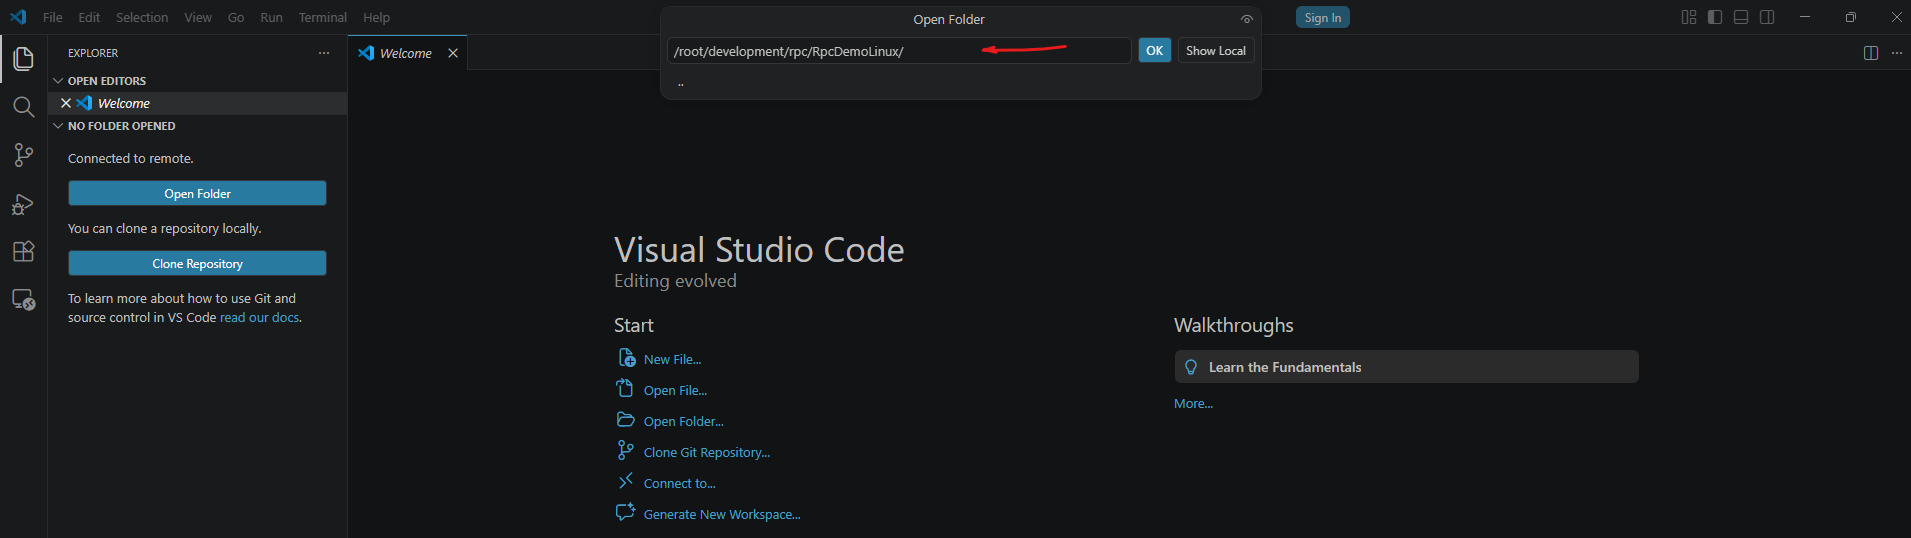The width and height of the screenshot is (1911, 538).
Task: Click the Explorer panel title
Action: tap(93, 53)
